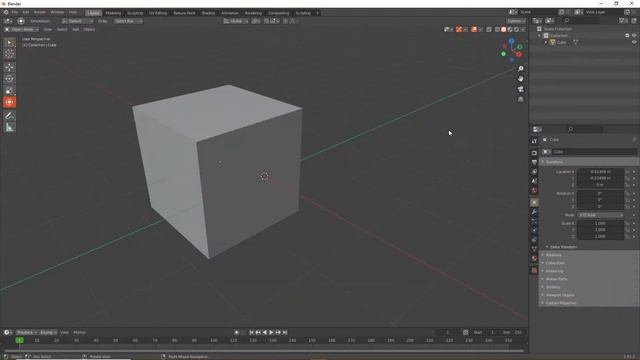Click the Location X value field
Image resolution: width=640 pixels, height=360 pixels.
[x=600, y=172]
